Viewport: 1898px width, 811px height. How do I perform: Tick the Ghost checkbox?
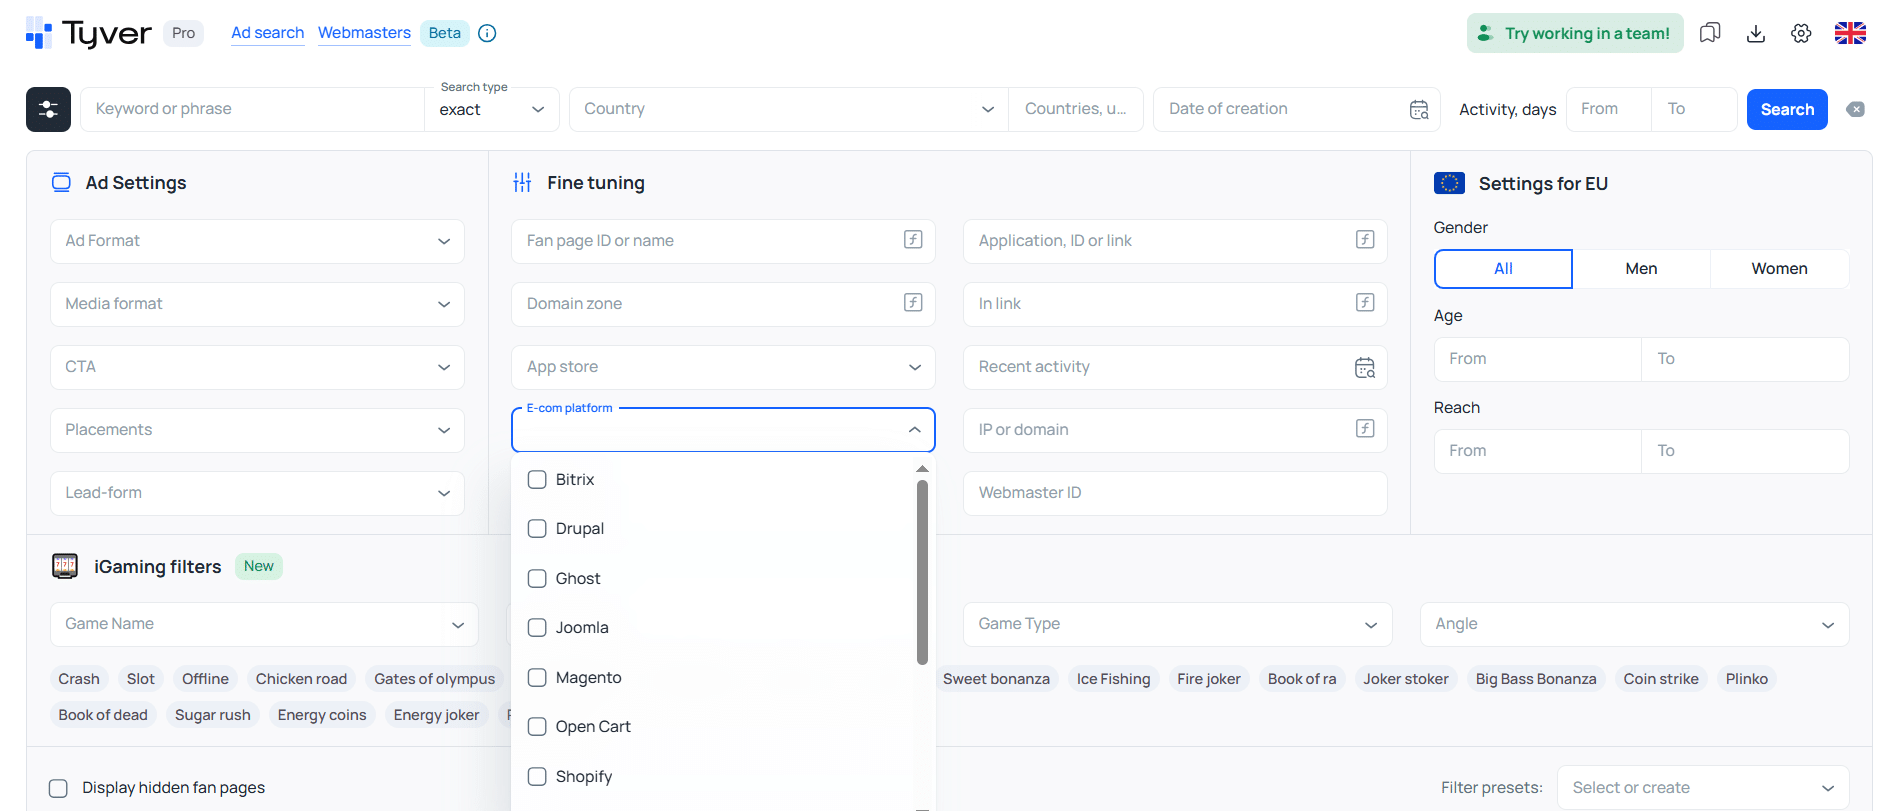click(537, 578)
